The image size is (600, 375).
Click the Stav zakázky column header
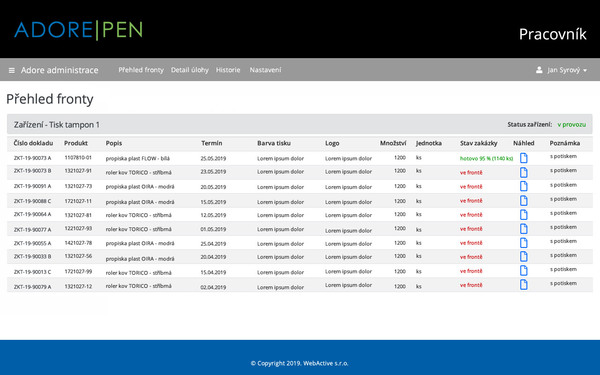point(479,143)
